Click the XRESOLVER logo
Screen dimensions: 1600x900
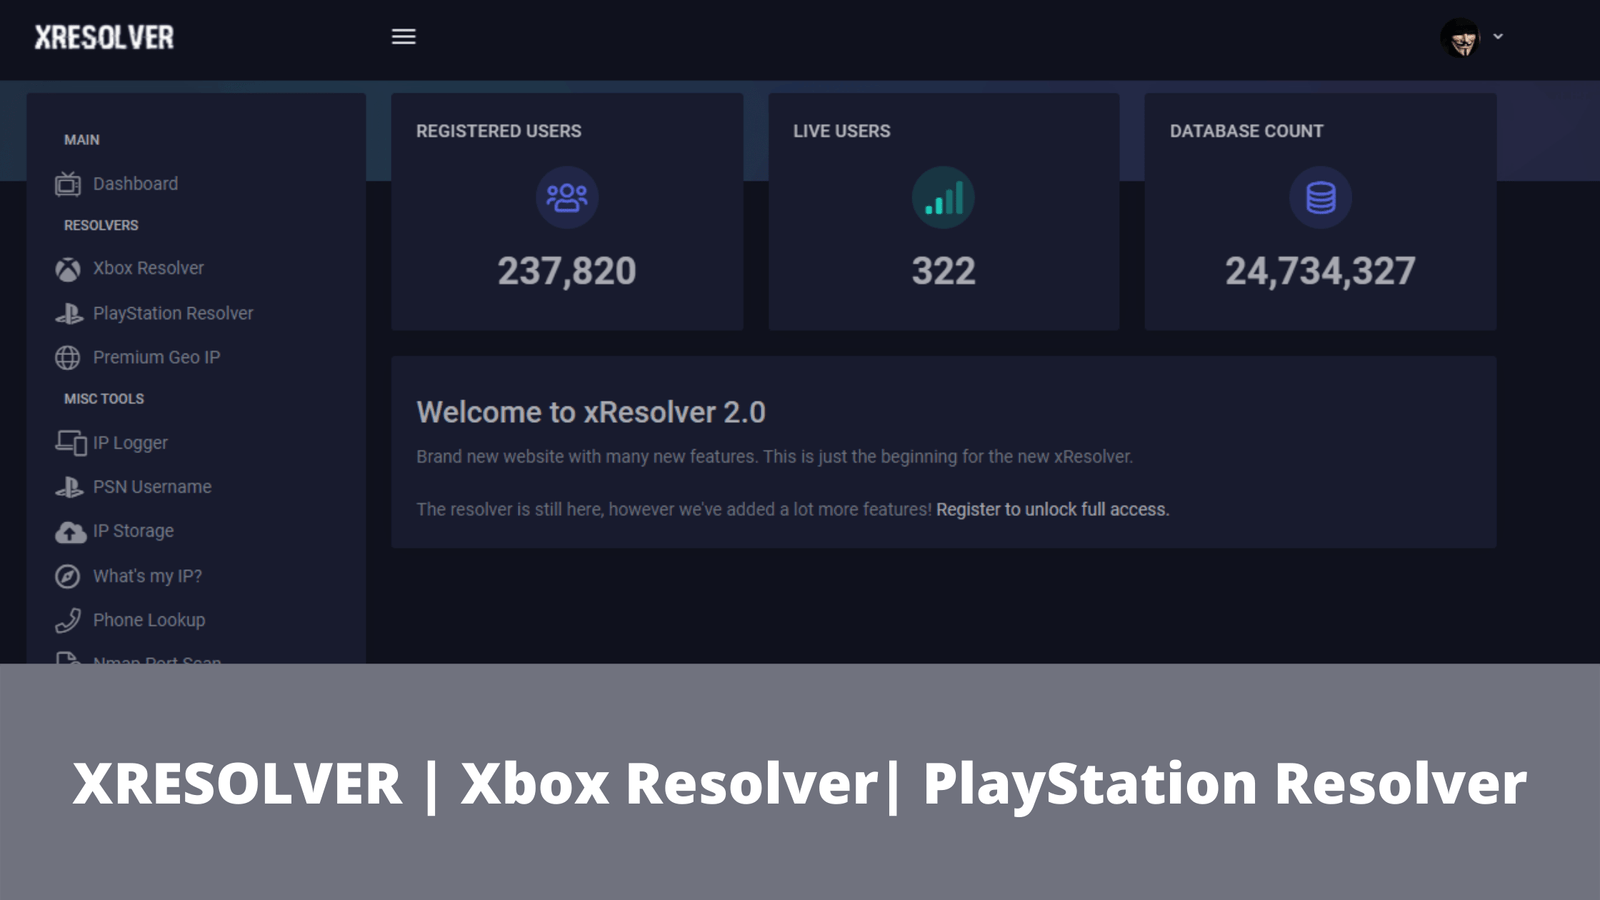(103, 36)
